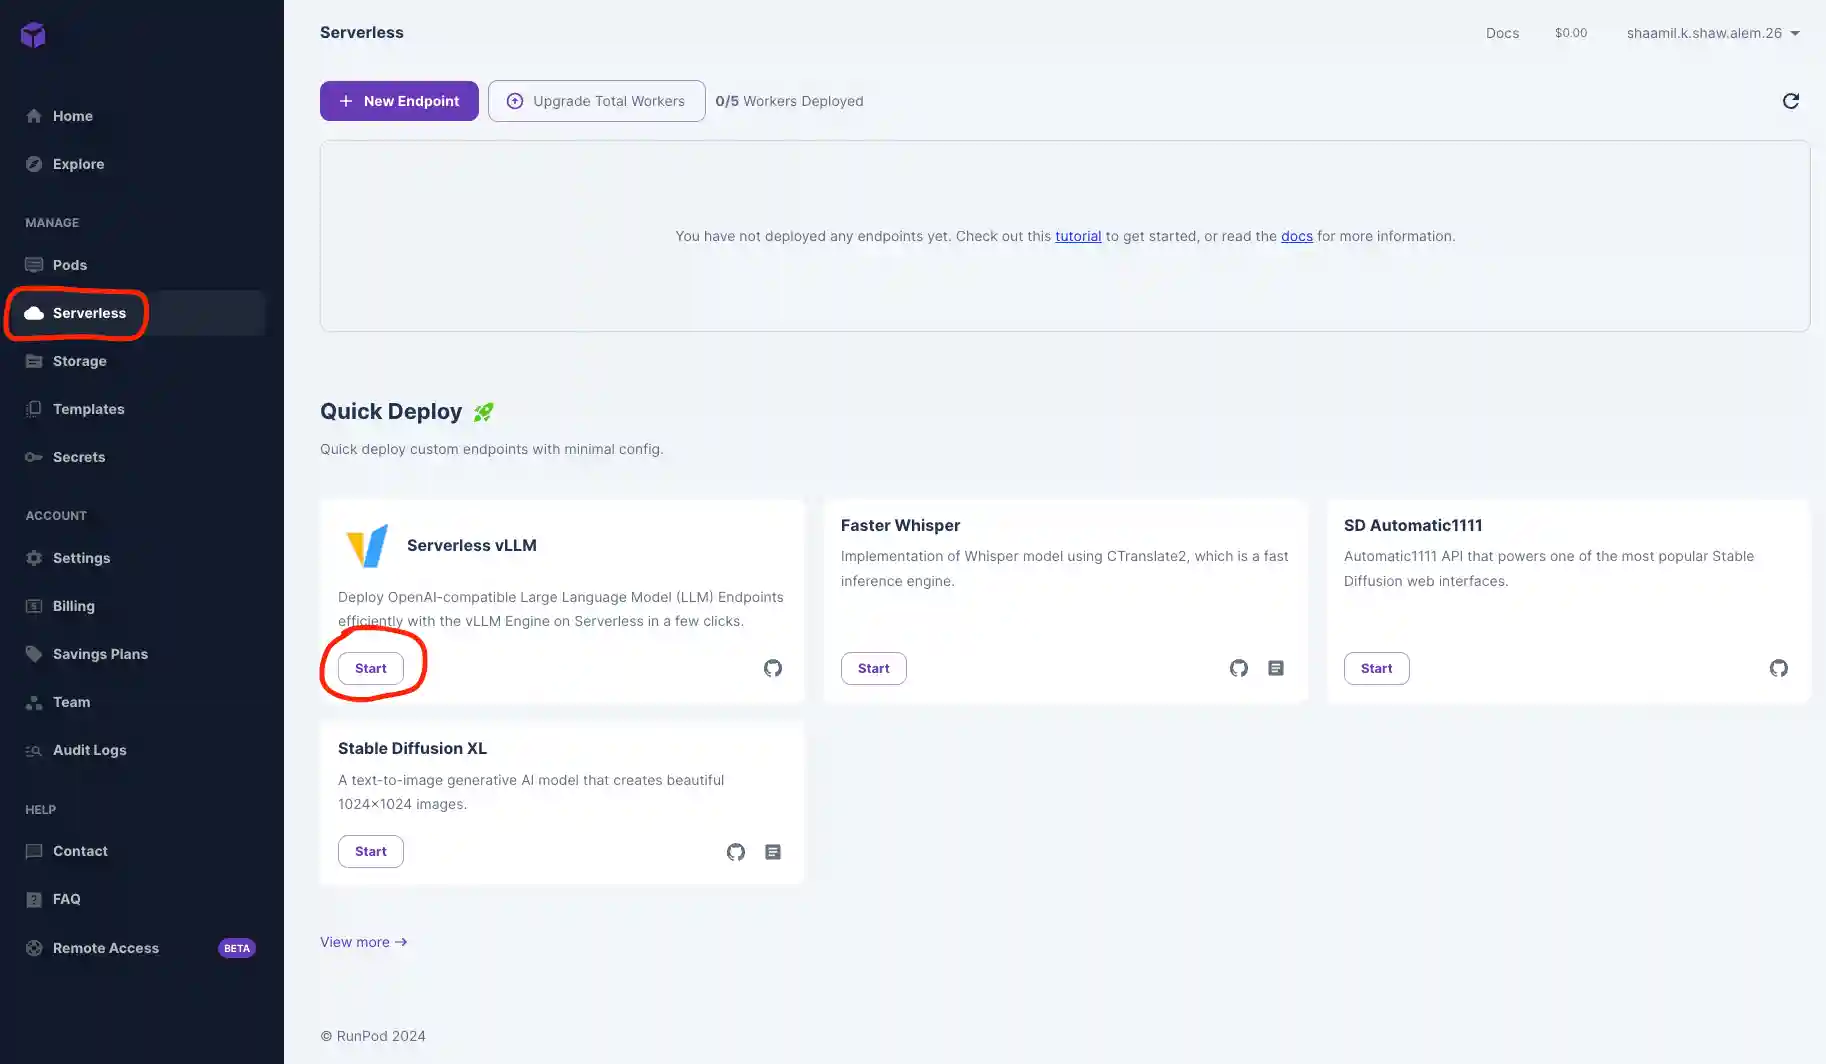Follow the tutorial link
Viewport: 1826px width, 1064px height.
1078,236
